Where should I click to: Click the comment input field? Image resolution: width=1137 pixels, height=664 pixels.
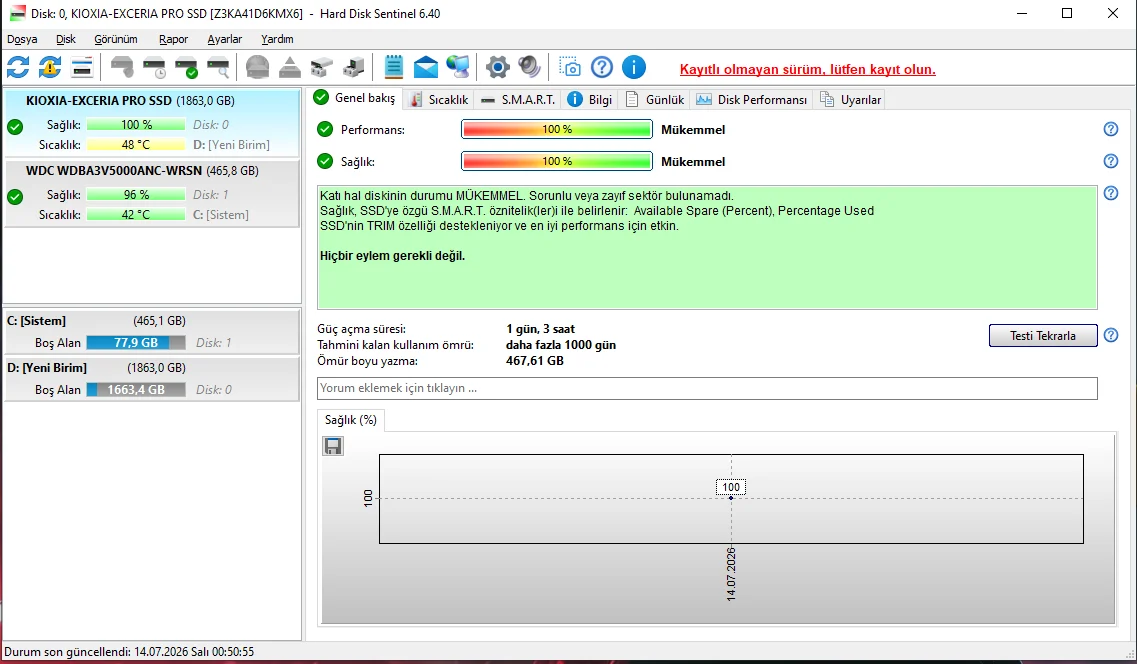[707, 388]
